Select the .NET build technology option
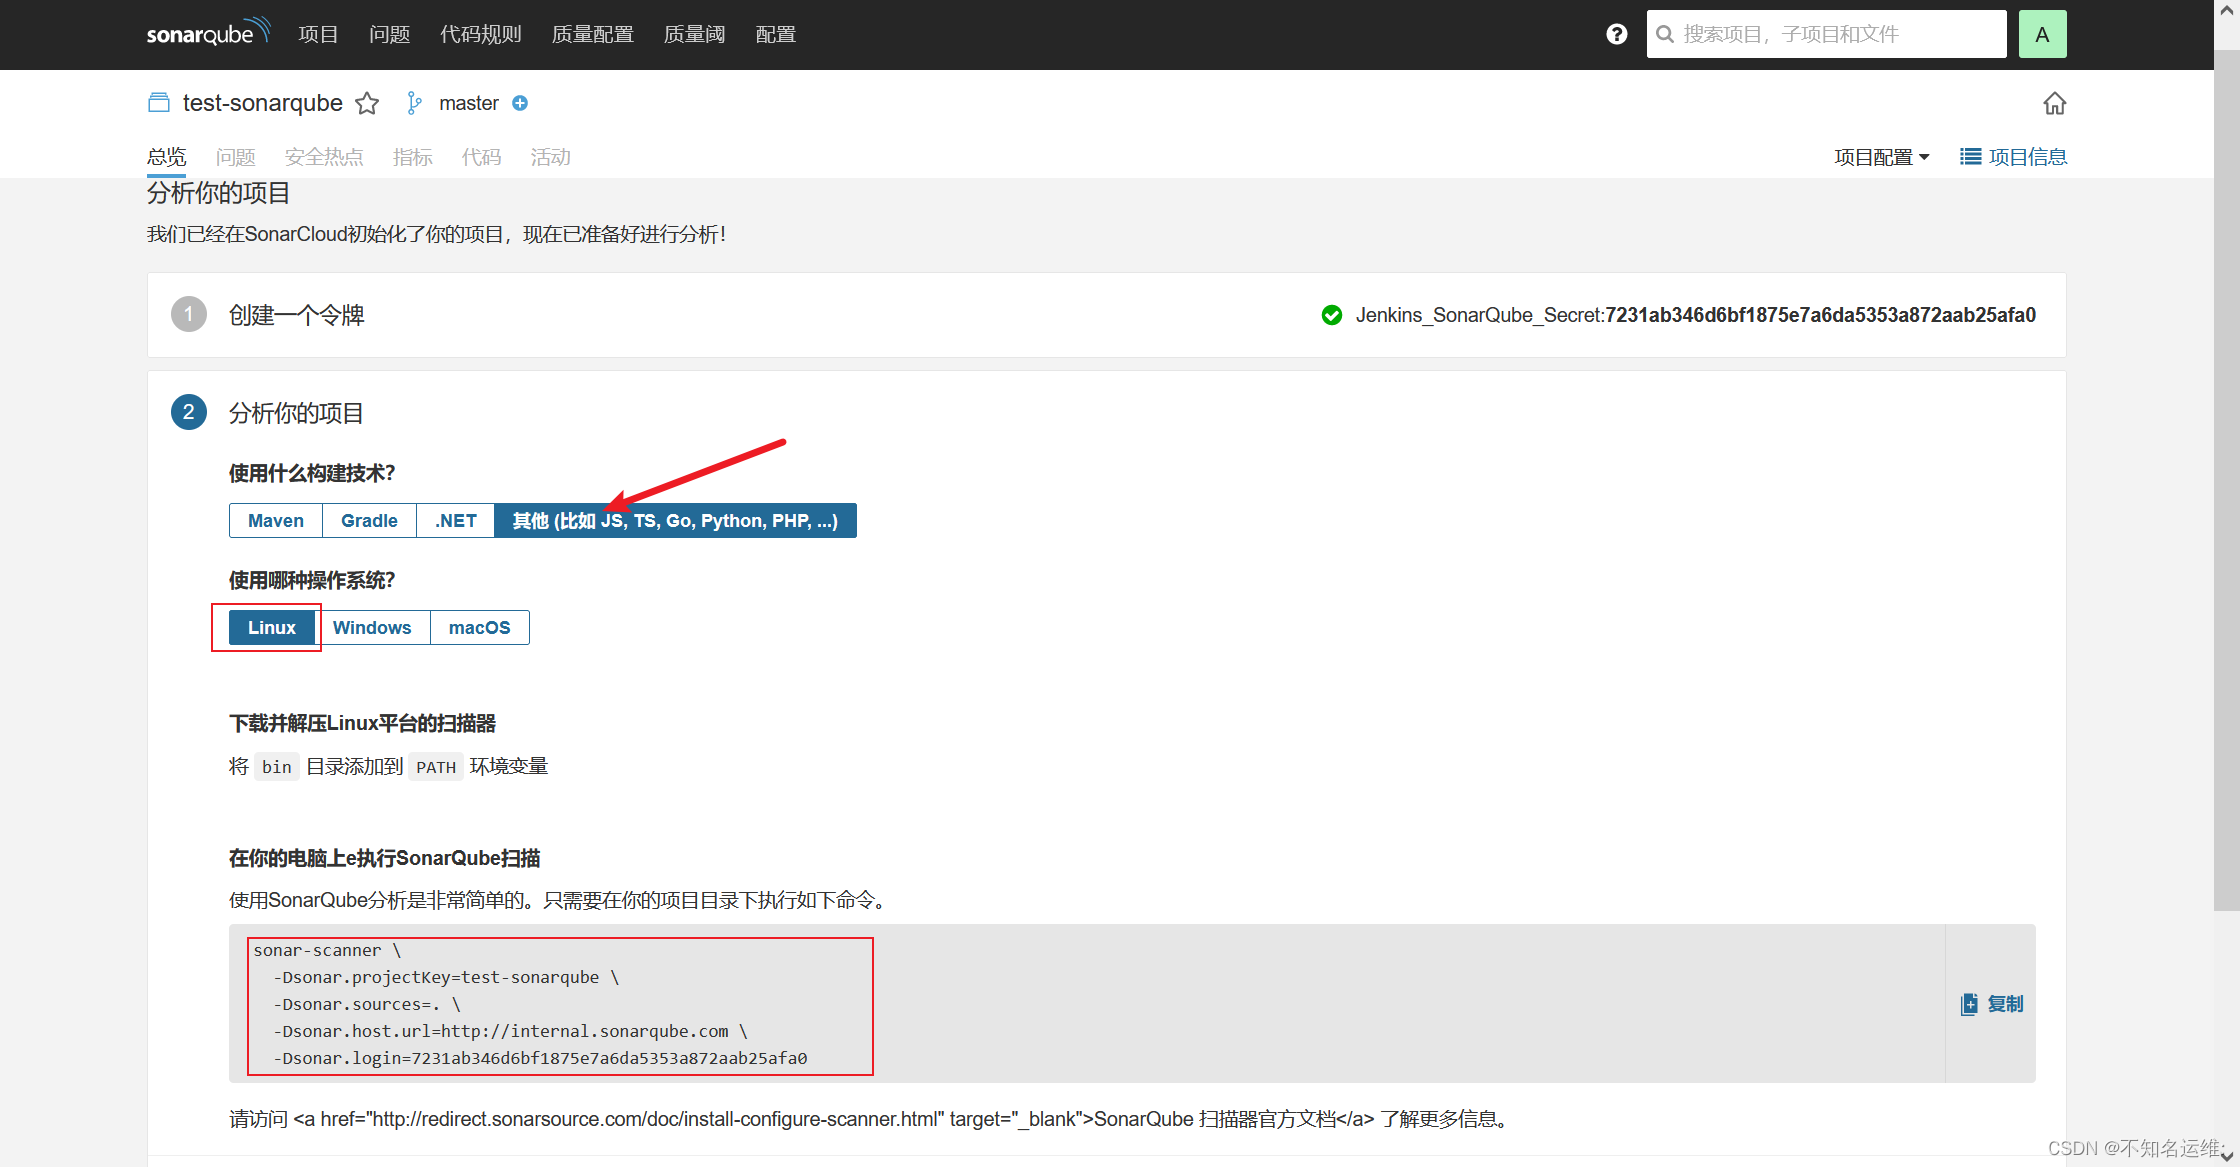The height and width of the screenshot is (1167, 2240). tap(455, 520)
